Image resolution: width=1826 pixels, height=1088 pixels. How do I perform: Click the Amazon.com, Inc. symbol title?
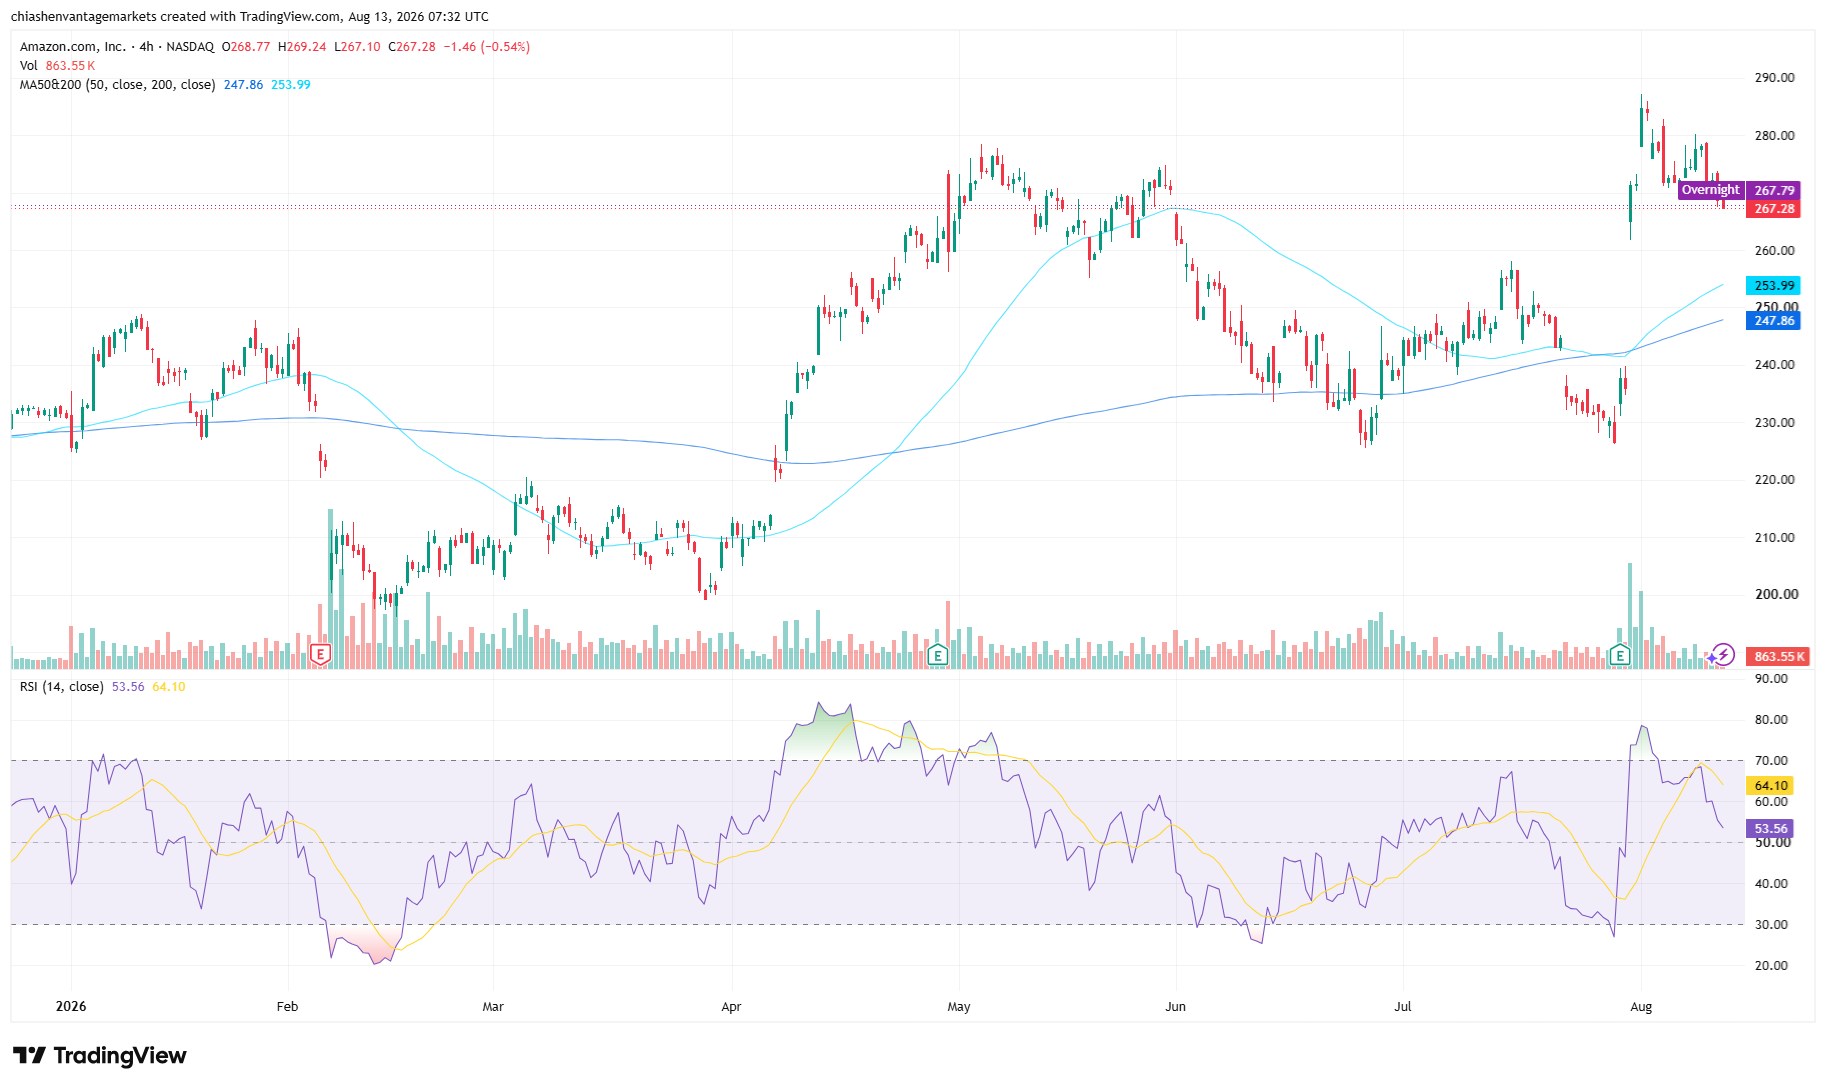tap(73, 47)
